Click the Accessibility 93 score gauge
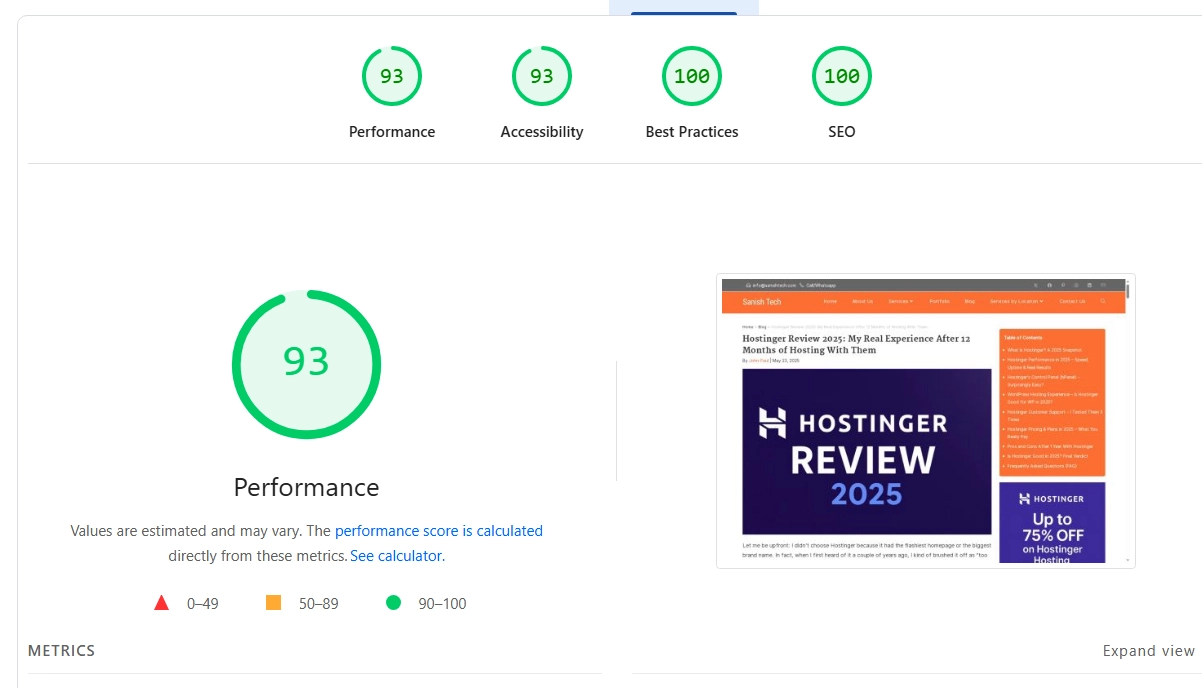The image size is (1202, 688). tap(542, 76)
